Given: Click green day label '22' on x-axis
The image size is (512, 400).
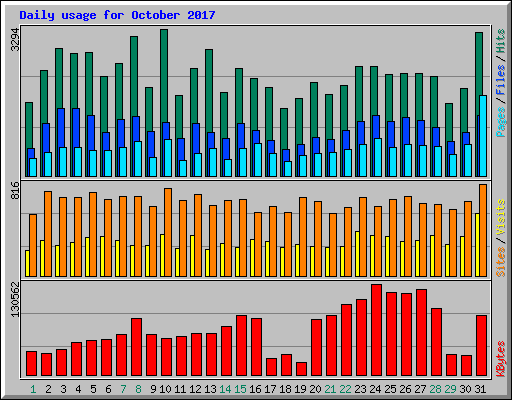Looking at the screenshot, I should pyautogui.click(x=345, y=389).
